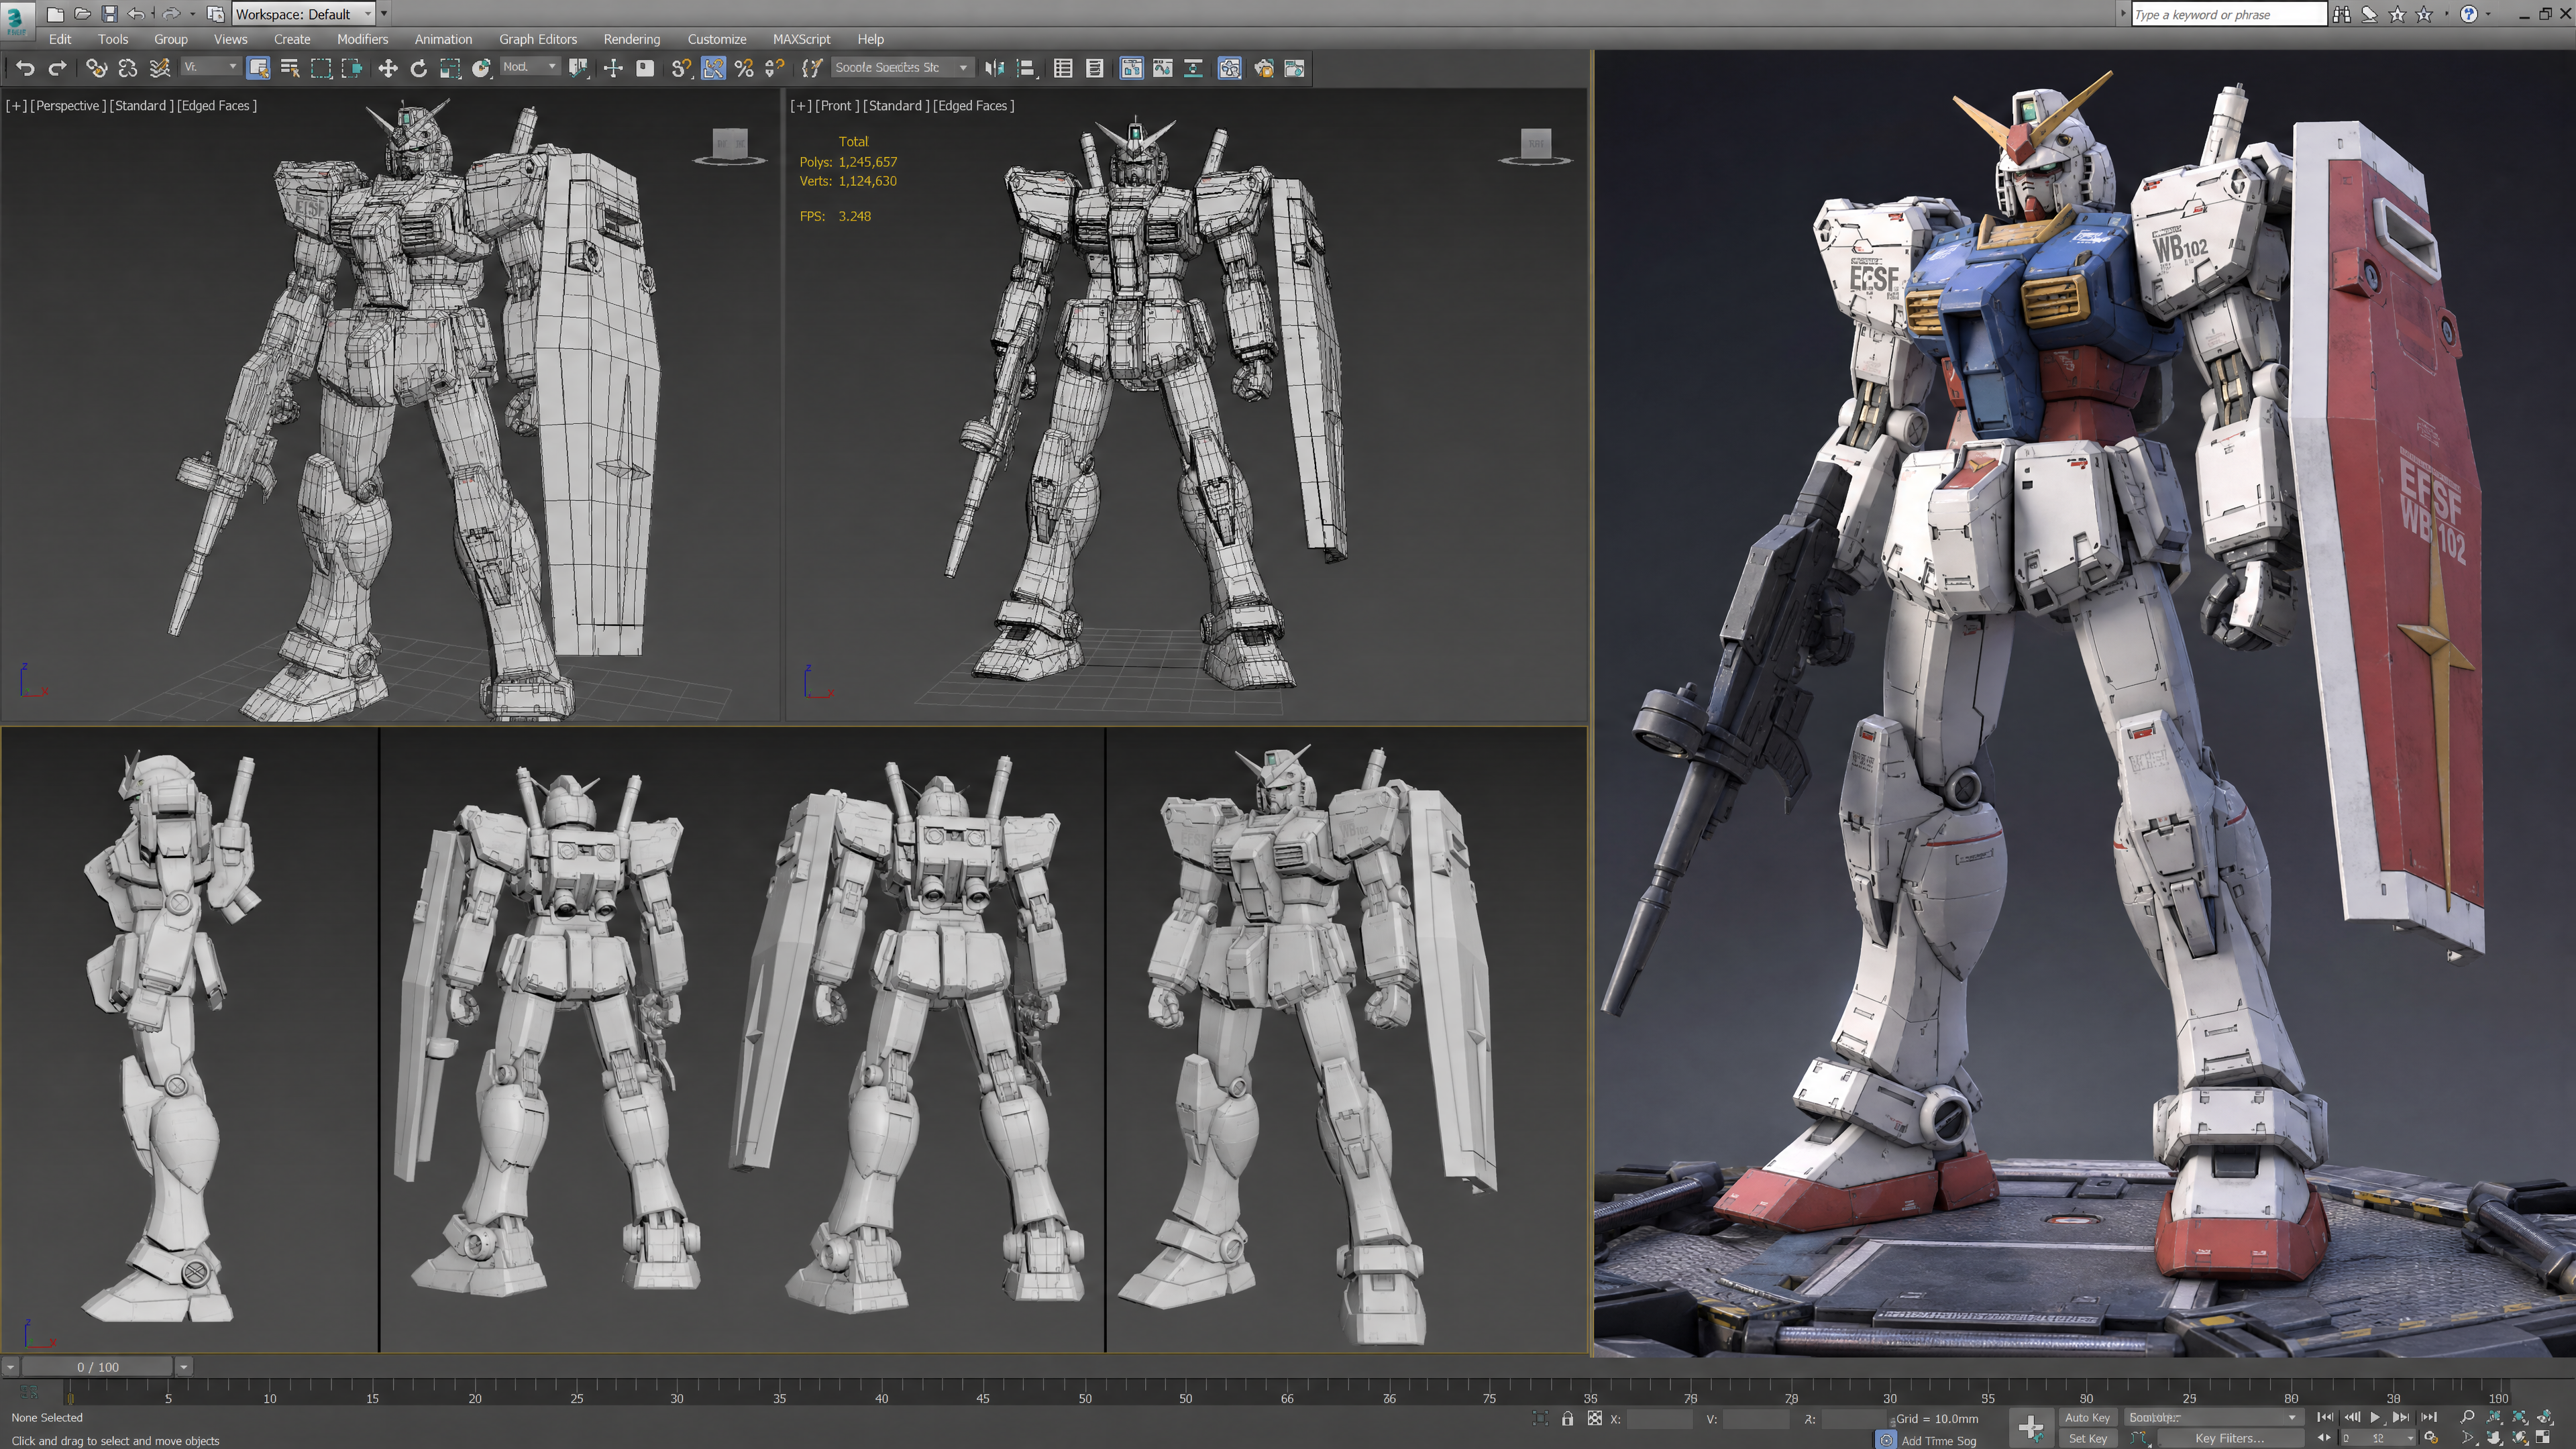Click the Select and Manipulate crosshair icon
The height and width of the screenshot is (1449, 2576).
click(x=613, y=68)
